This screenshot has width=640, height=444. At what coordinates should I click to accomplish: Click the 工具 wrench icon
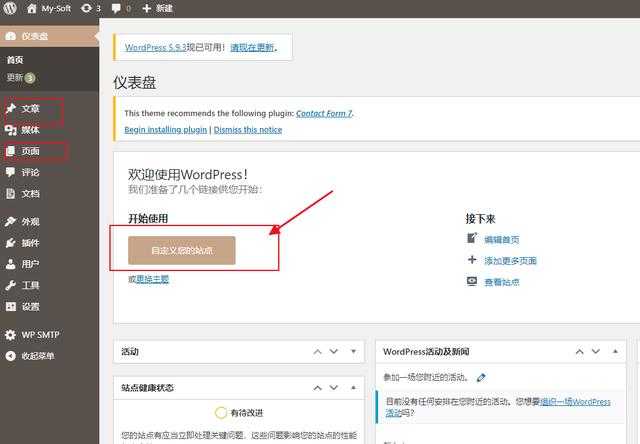(x=11, y=285)
